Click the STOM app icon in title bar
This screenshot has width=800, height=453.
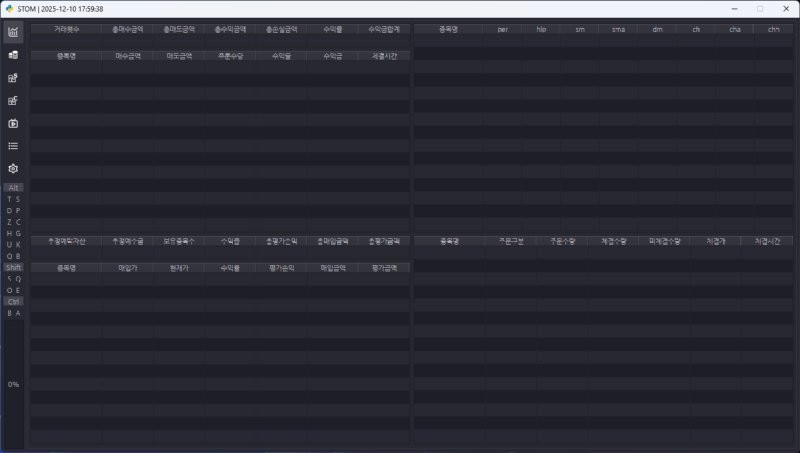(9, 8)
